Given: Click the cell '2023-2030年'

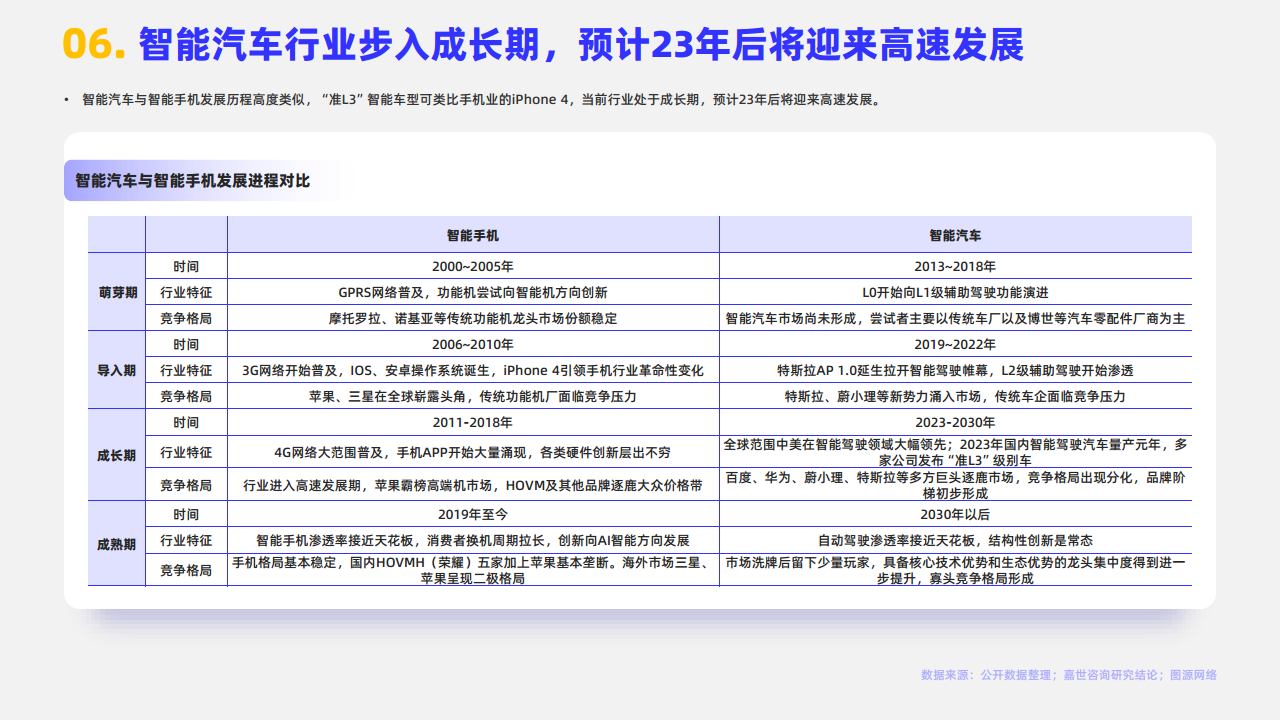Looking at the screenshot, I should [955, 423].
